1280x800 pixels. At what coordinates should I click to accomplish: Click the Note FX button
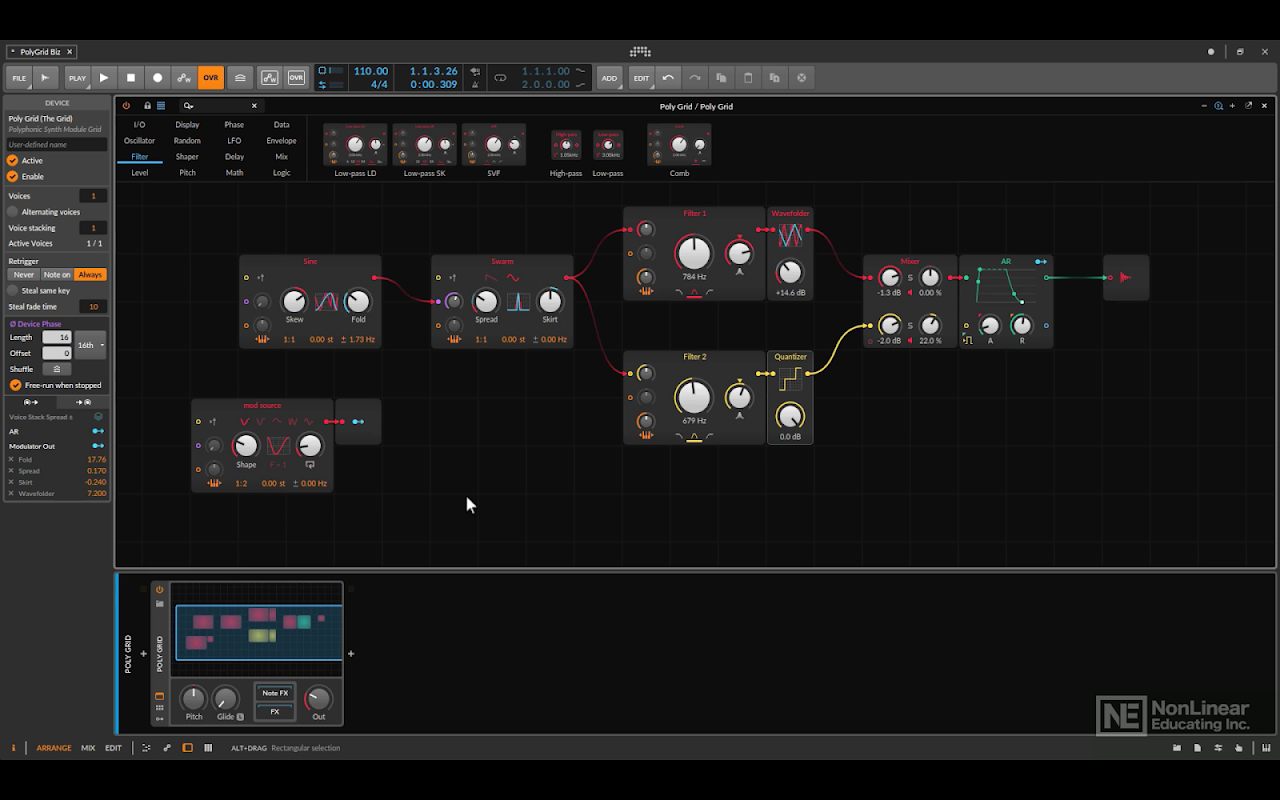(x=275, y=693)
